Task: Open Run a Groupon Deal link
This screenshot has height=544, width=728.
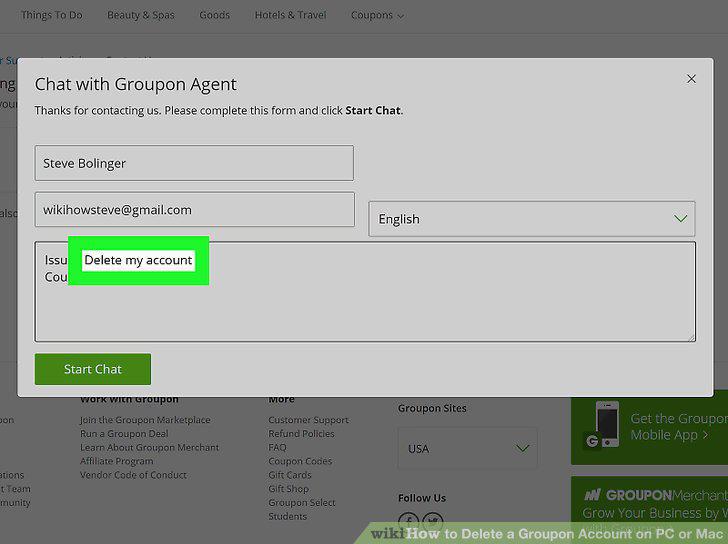Action: pyautogui.click(x=124, y=434)
